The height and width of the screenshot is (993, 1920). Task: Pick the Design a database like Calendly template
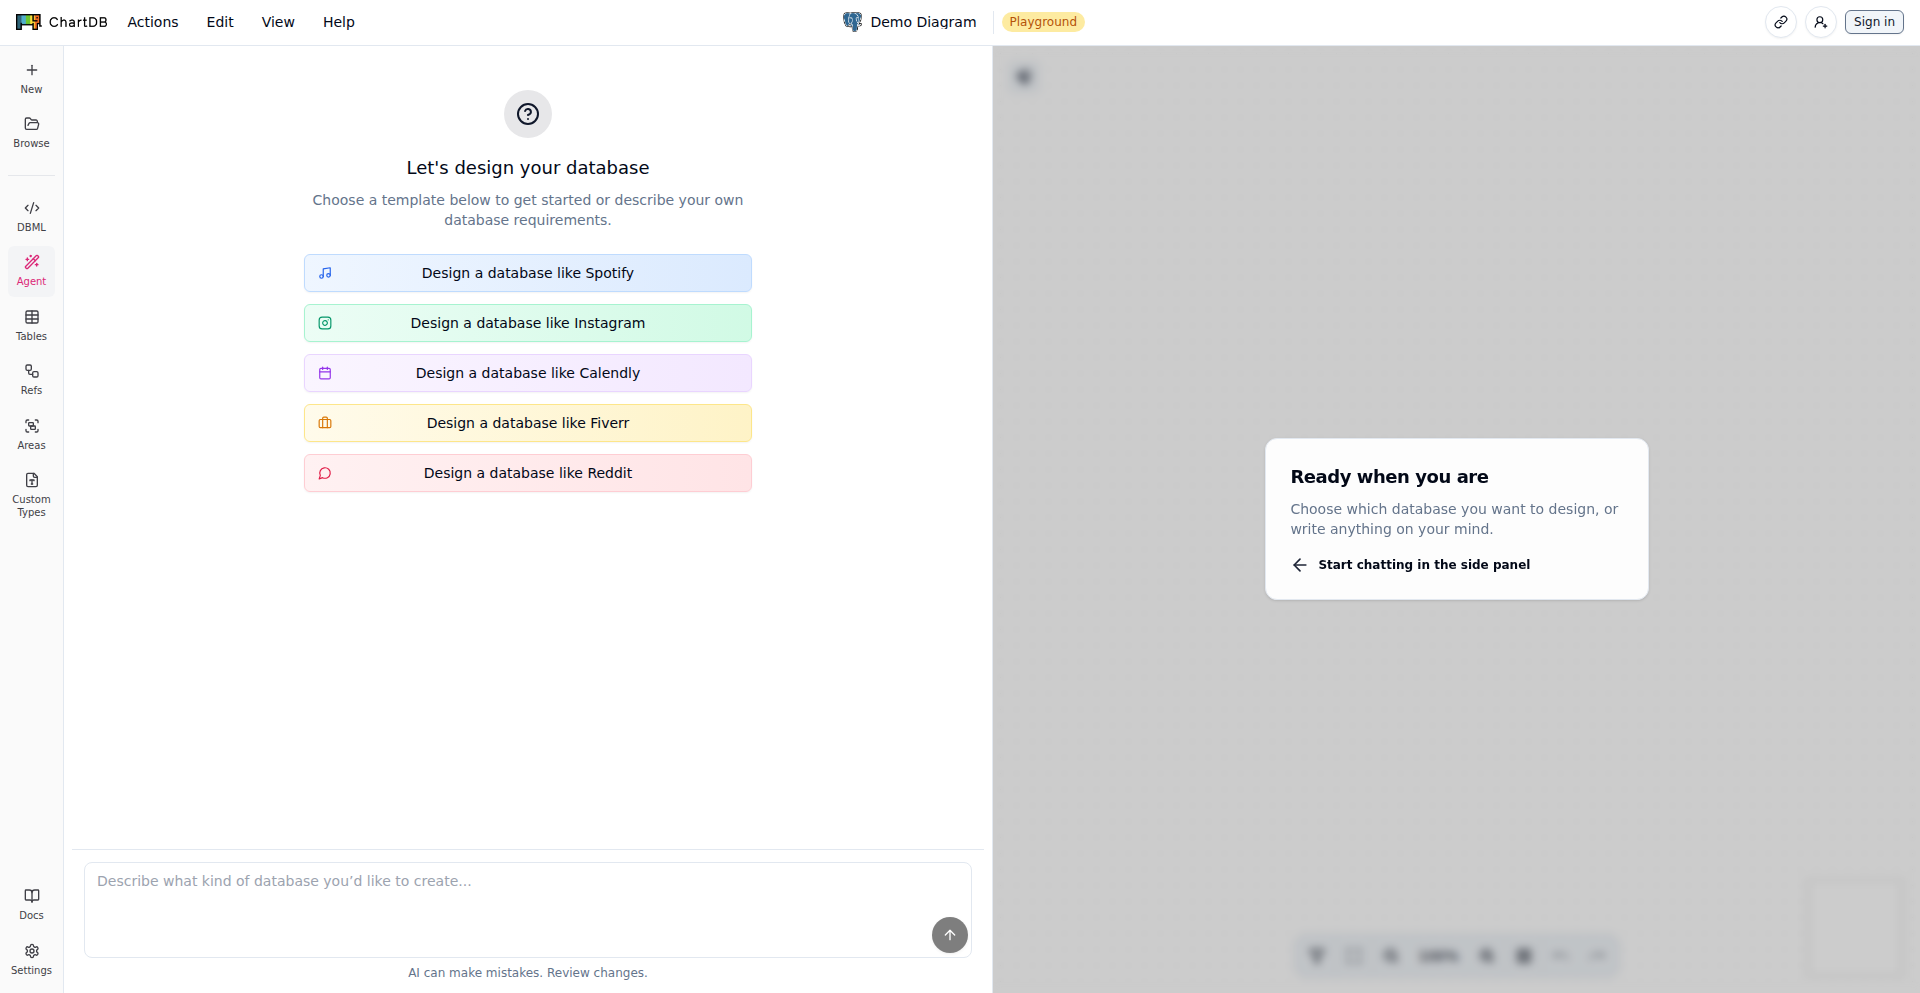pos(528,373)
